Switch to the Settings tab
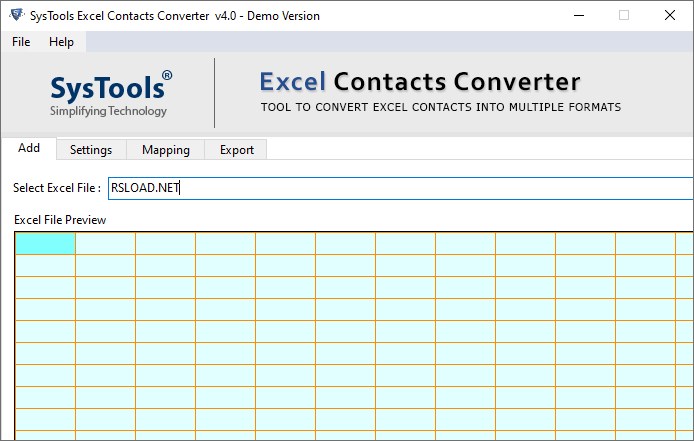 click(91, 150)
